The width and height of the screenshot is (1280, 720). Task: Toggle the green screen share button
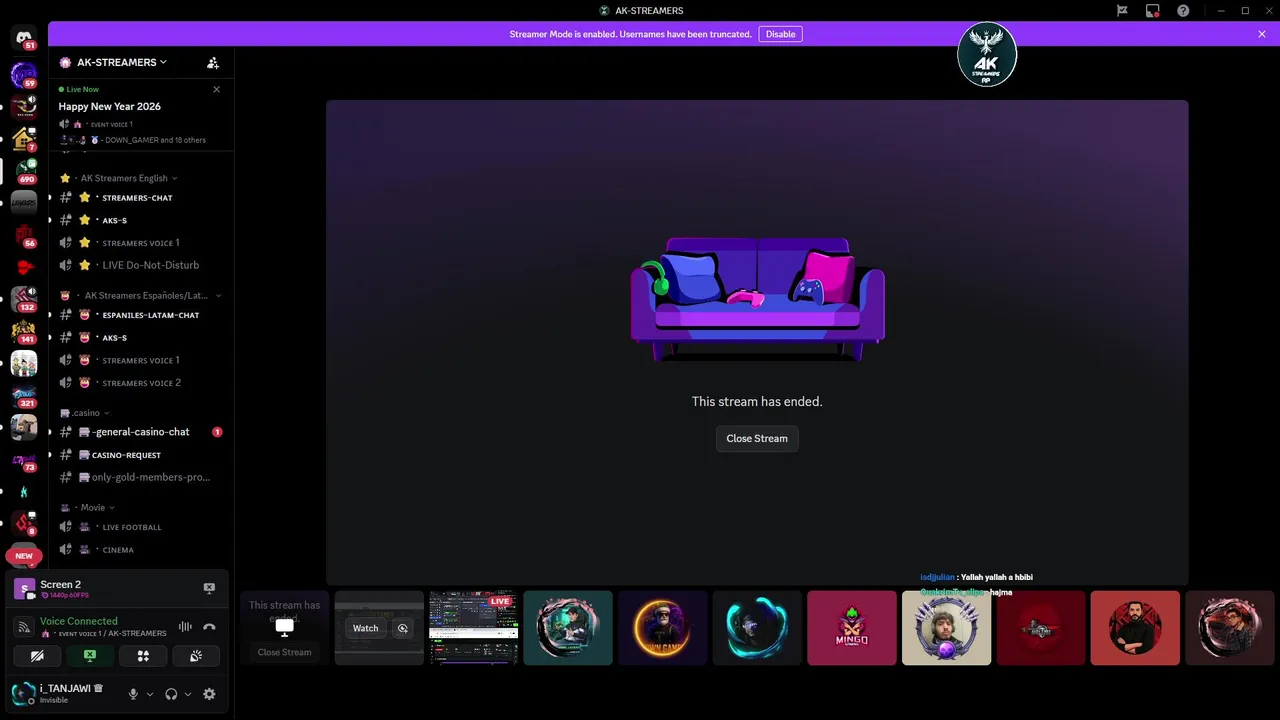coord(90,656)
